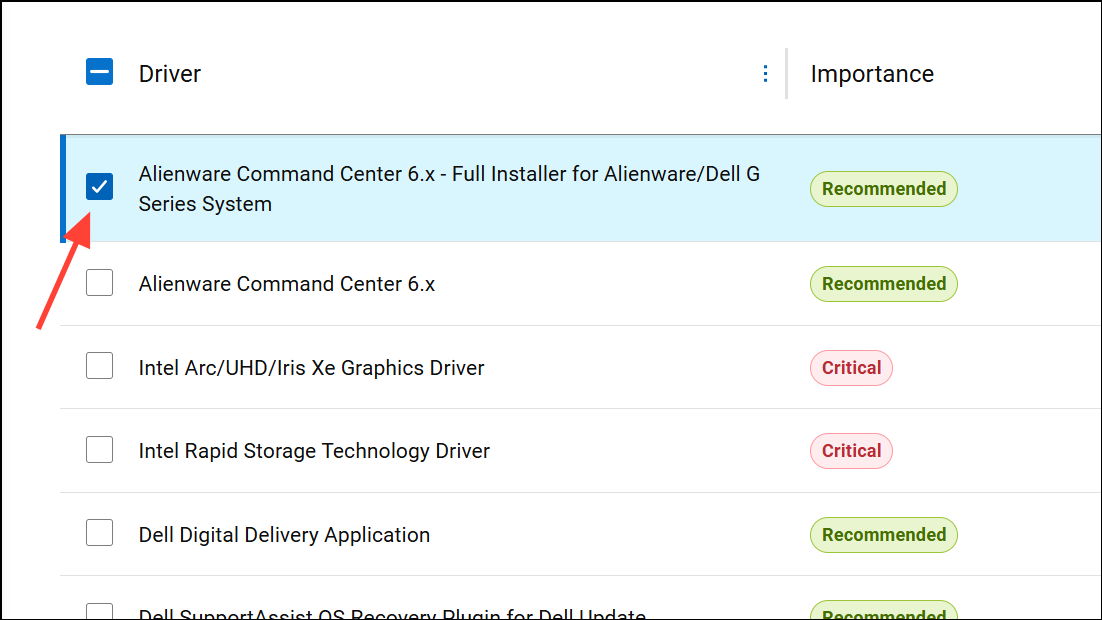Click the Recommended badge on Alienware Command Center 6.x
The width and height of the screenshot is (1102, 620).
tap(883, 284)
